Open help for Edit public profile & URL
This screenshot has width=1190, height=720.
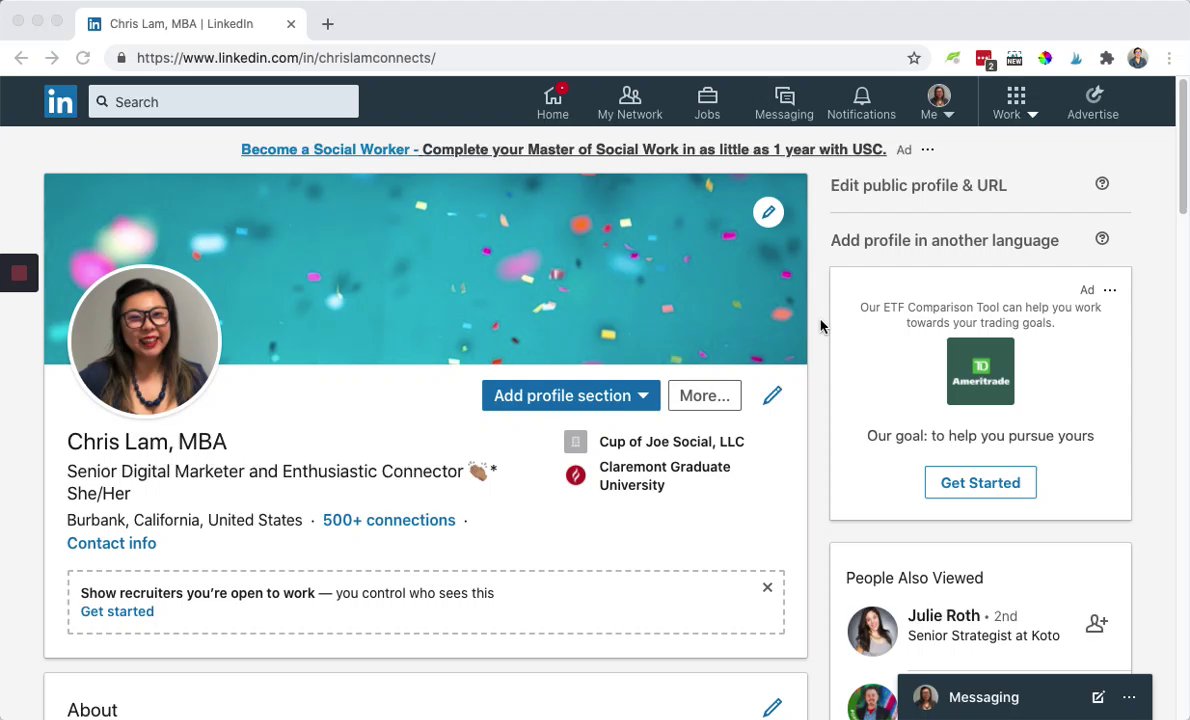1102,184
